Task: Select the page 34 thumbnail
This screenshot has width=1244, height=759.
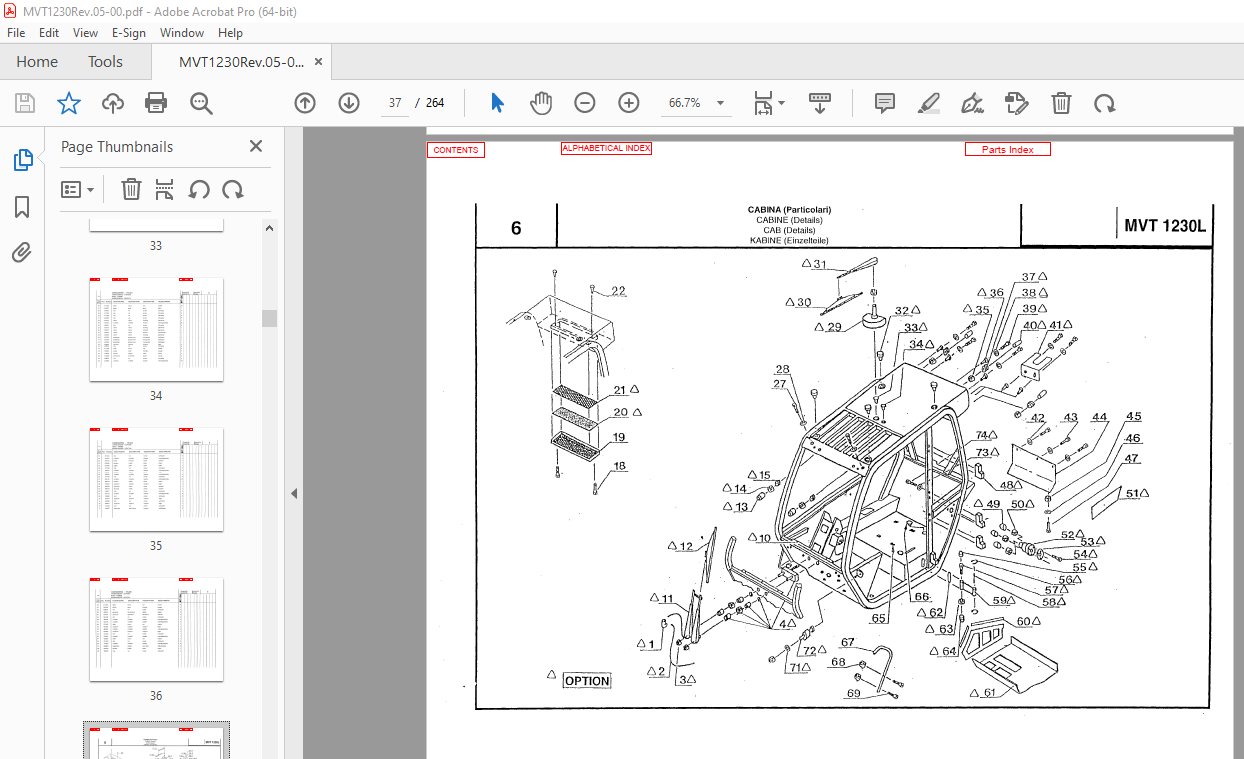Action: [x=156, y=329]
